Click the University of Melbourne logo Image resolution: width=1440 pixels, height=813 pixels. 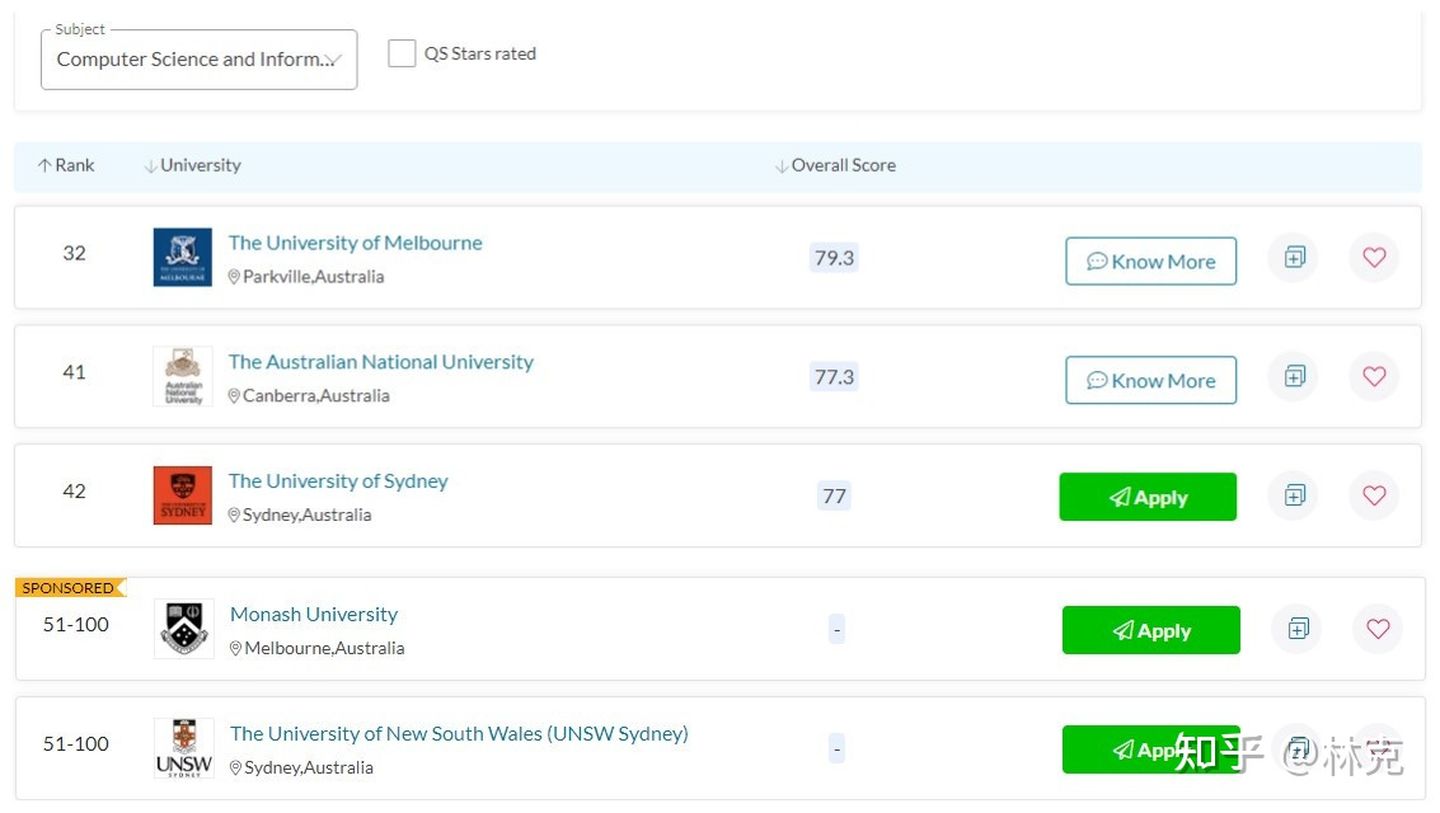click(x=182, y=257)
